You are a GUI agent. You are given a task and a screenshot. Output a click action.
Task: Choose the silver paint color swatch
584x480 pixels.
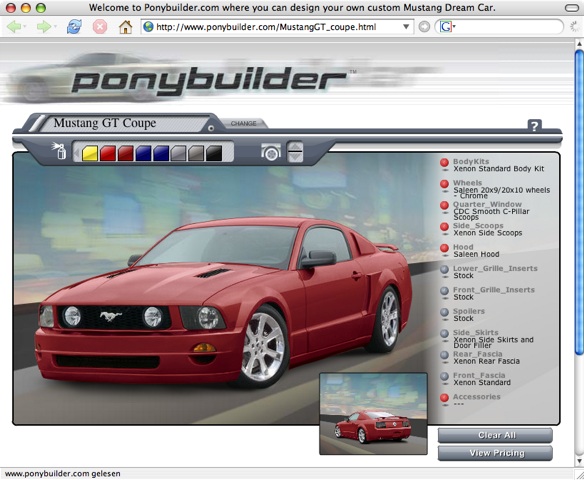tap(178, 153)
